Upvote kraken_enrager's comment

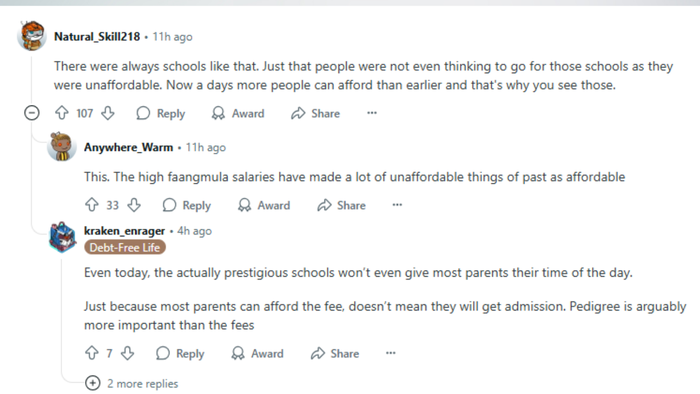pos(92,353)
